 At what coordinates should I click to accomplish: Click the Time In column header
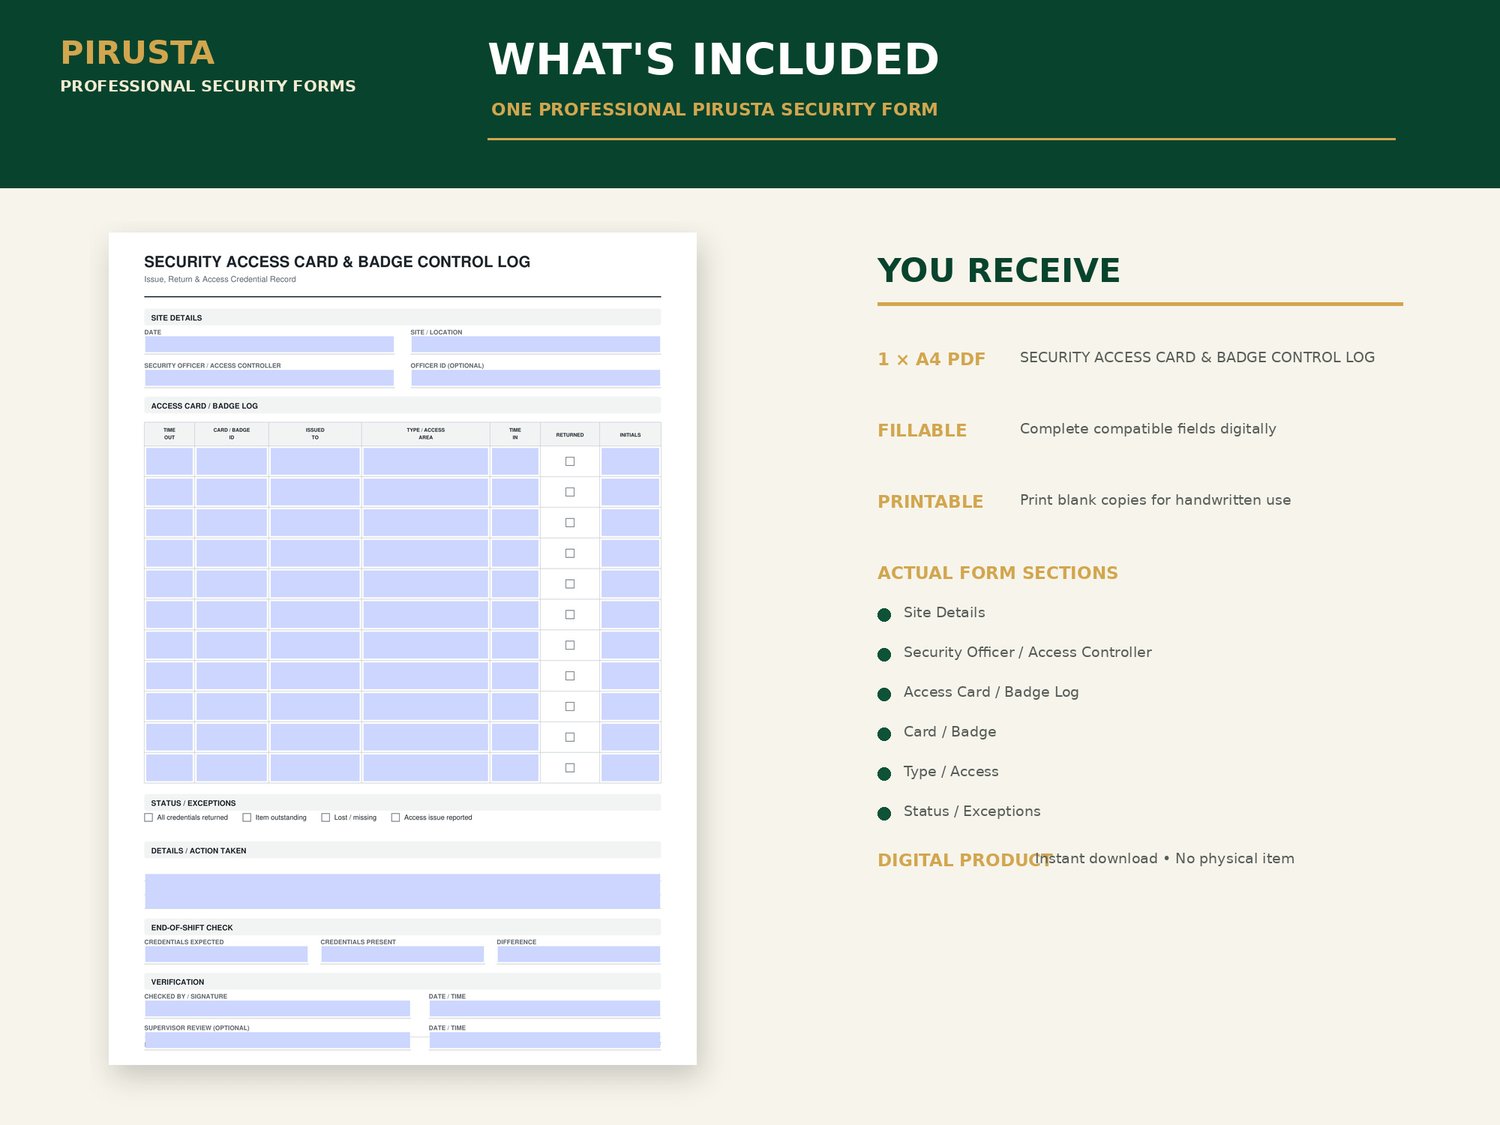click(x=515, y=434)
